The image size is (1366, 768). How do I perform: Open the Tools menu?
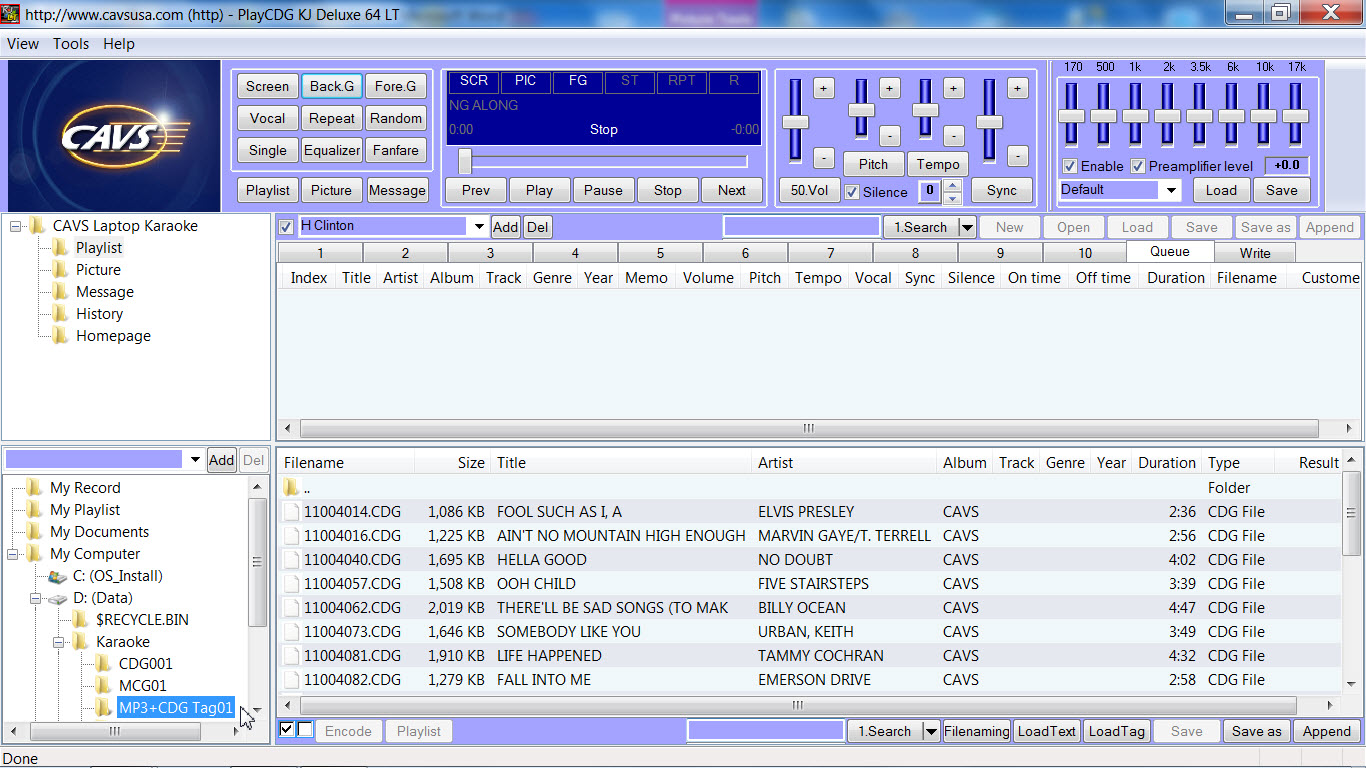[x=71, y=44]
